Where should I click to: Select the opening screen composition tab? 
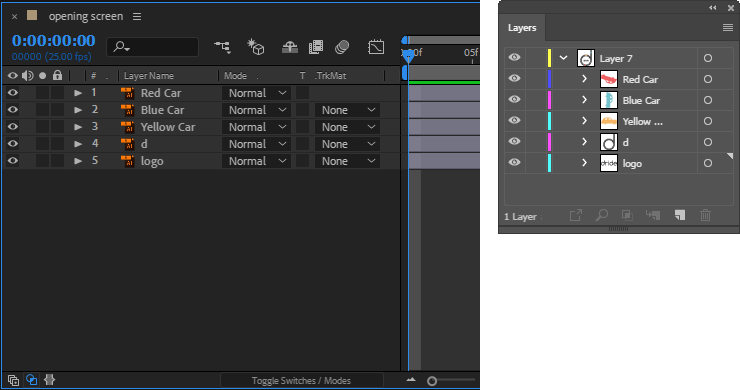(x=86, y=16)
